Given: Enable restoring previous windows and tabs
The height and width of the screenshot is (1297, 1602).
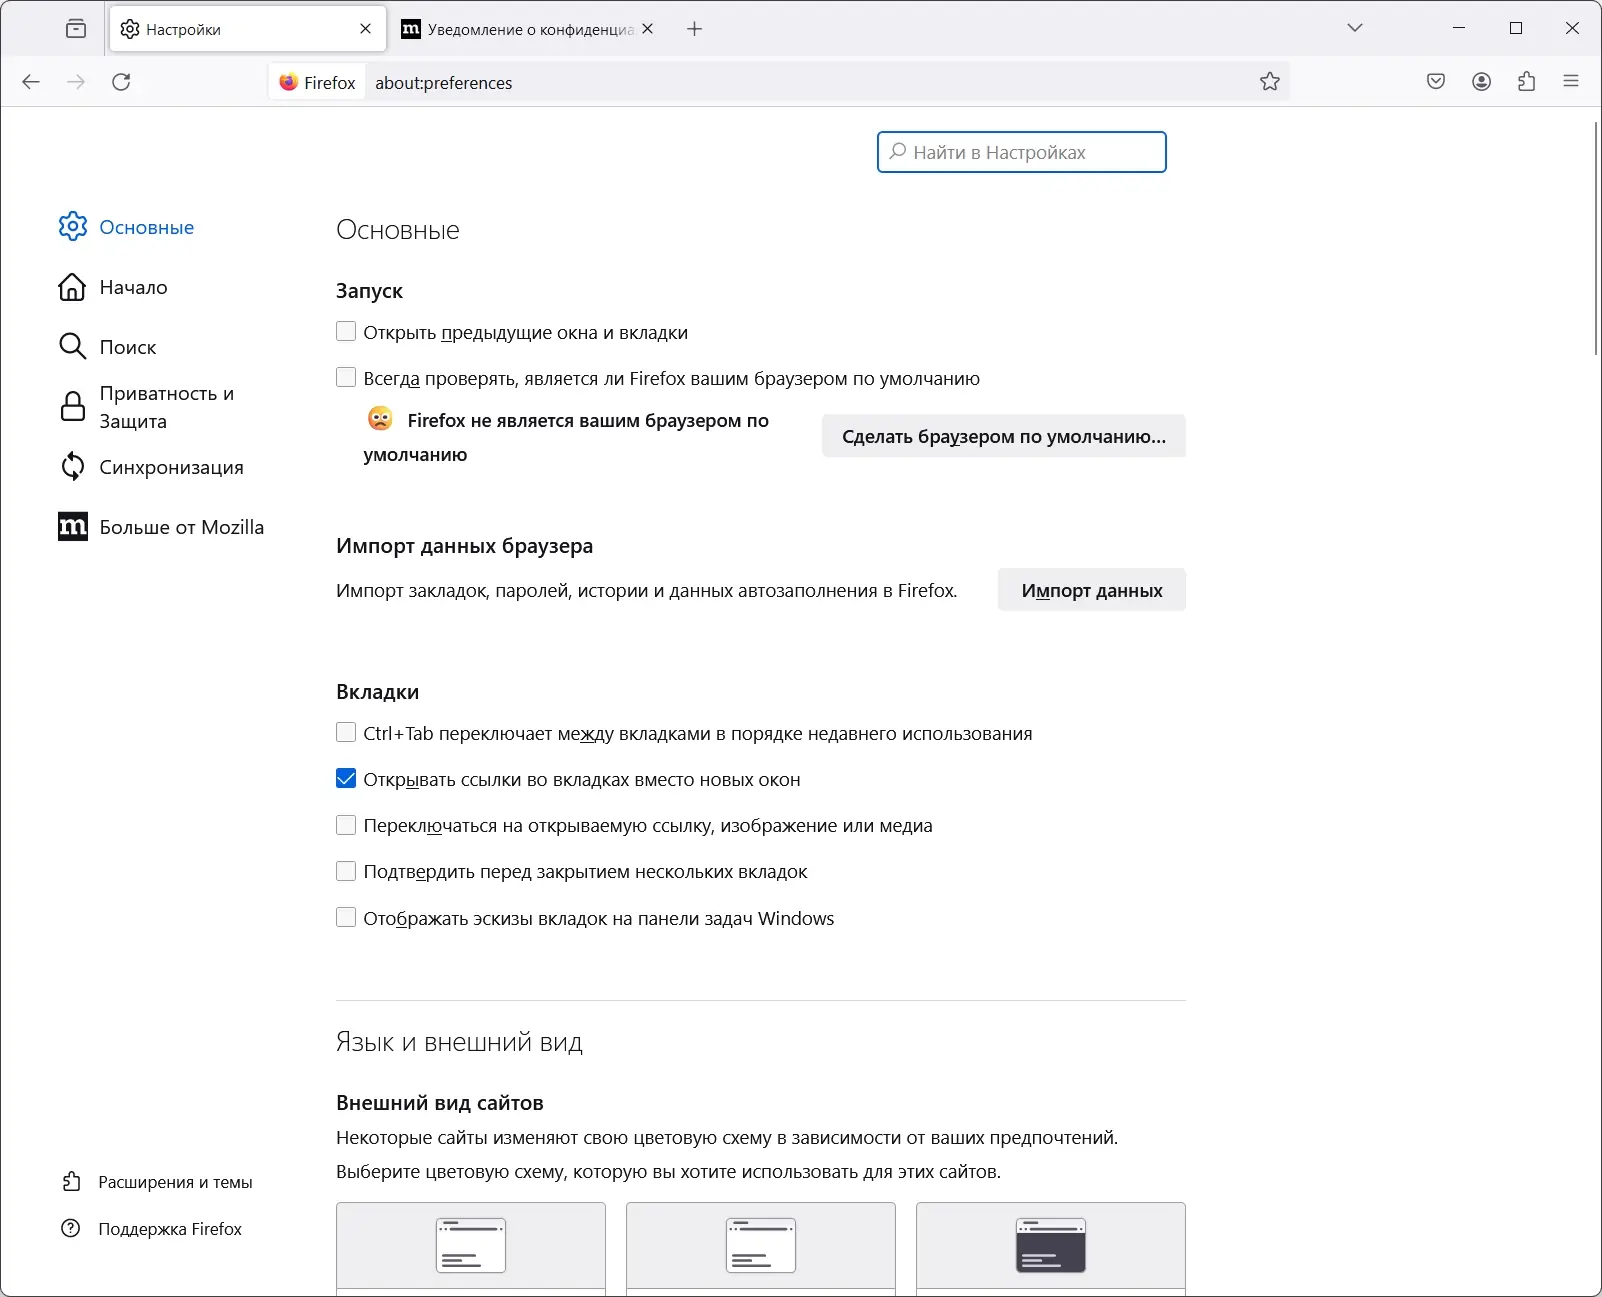Looking at the screenshot, I should click(346, 331).
